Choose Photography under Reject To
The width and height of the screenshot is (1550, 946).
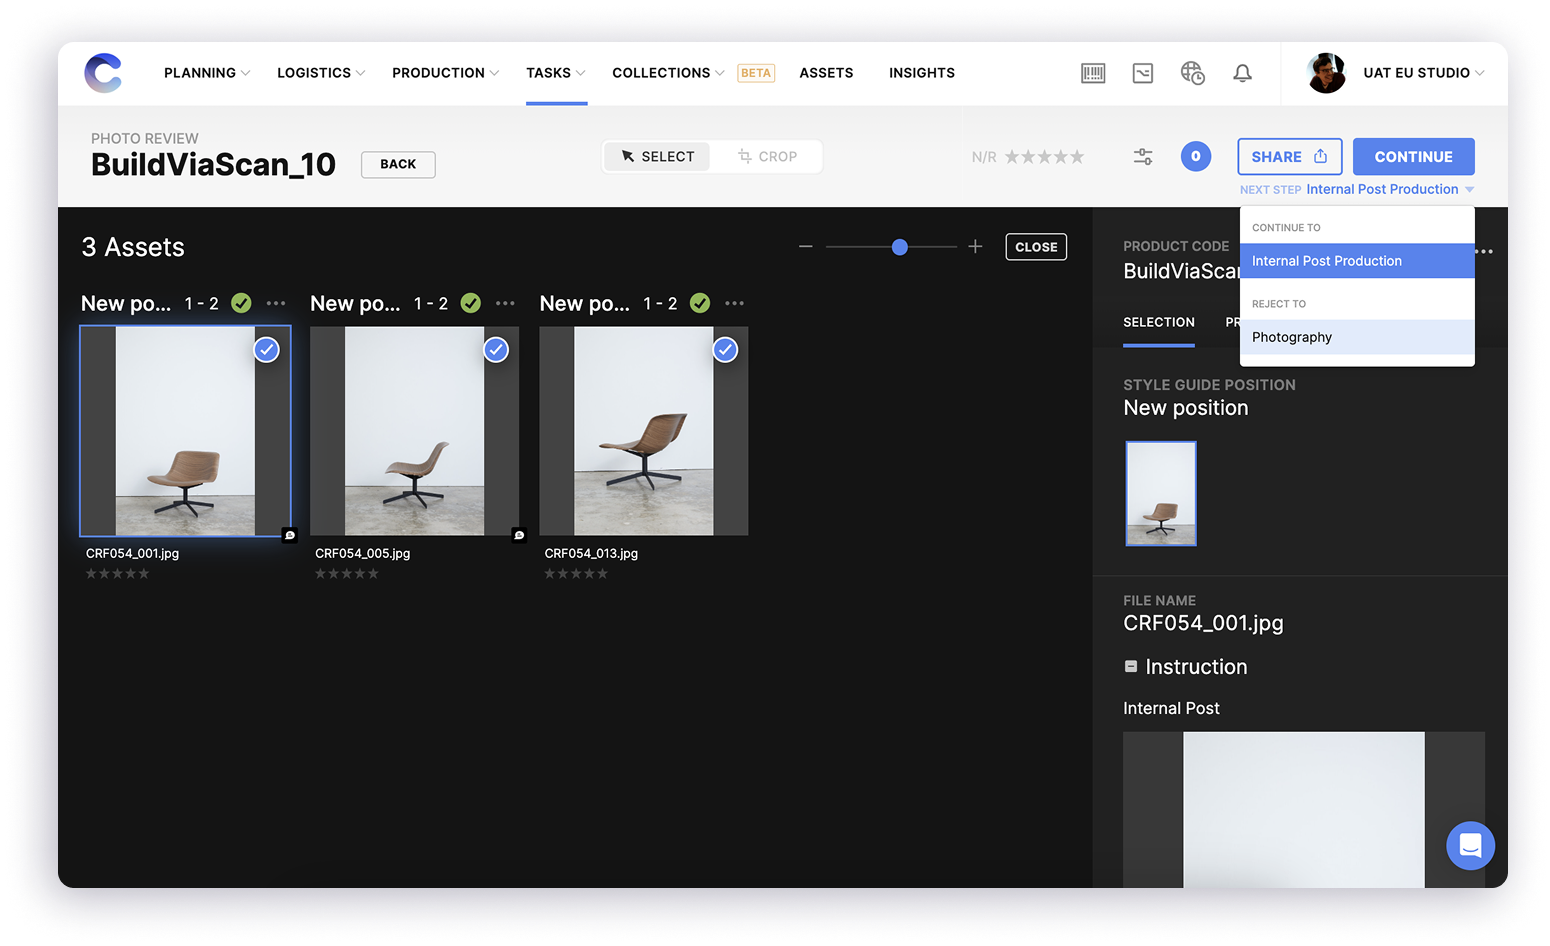click(x=1357, y=337)
